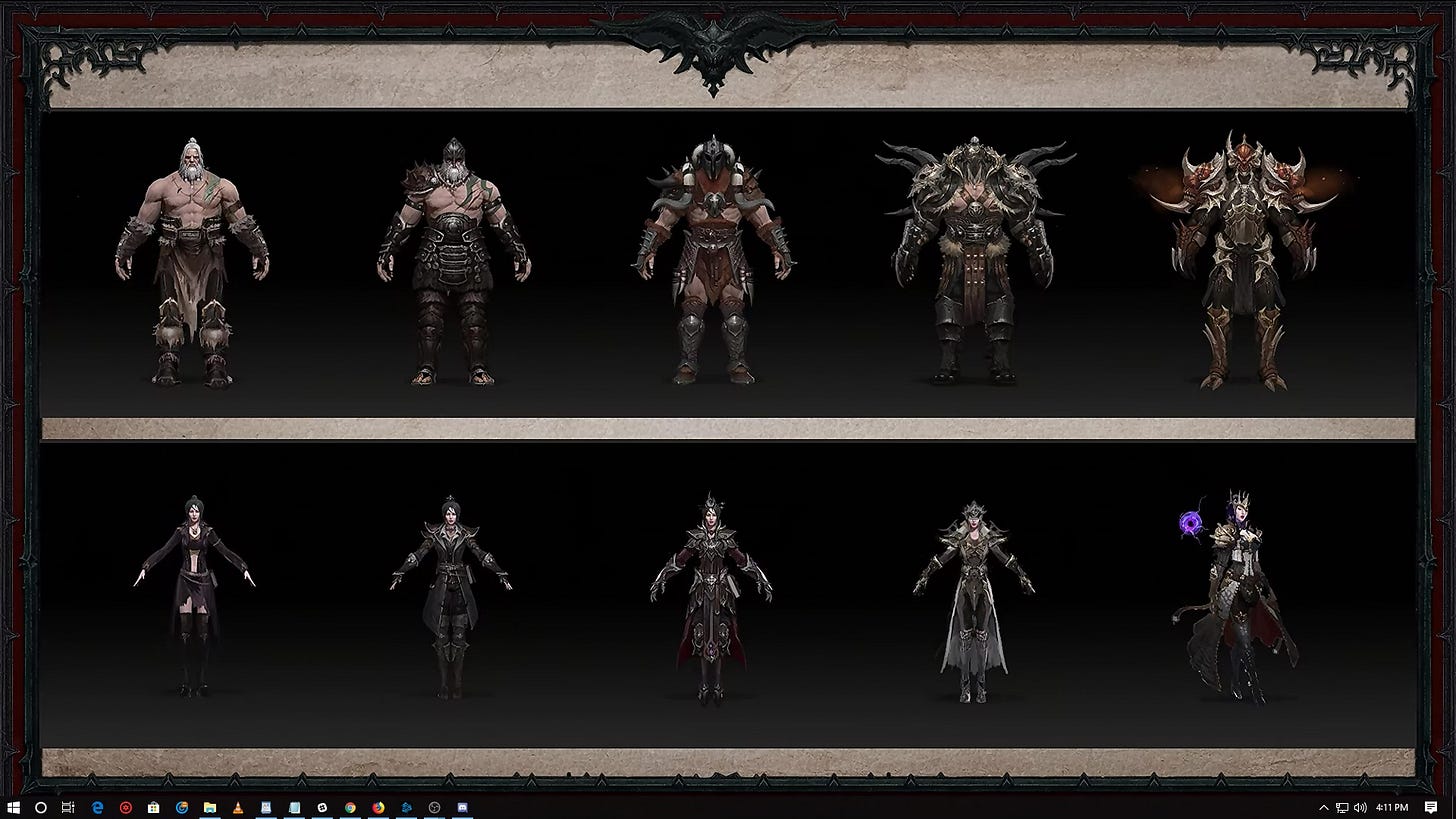Screen dimensions: 1456x819
Task: Select the barbarian with fiery orange glowing shoulders
Action: tap(1242, 261)
